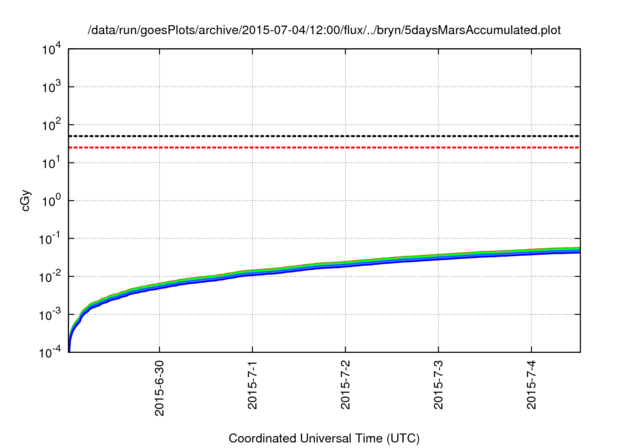Click the 10^-3 y-axis label
The height and width of the screenshot is (448, 640).
click(49, 315)
